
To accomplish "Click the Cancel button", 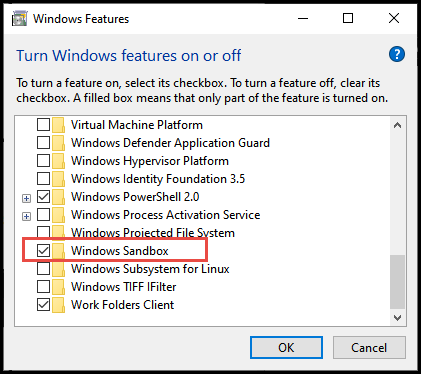I will pos(369,348).
